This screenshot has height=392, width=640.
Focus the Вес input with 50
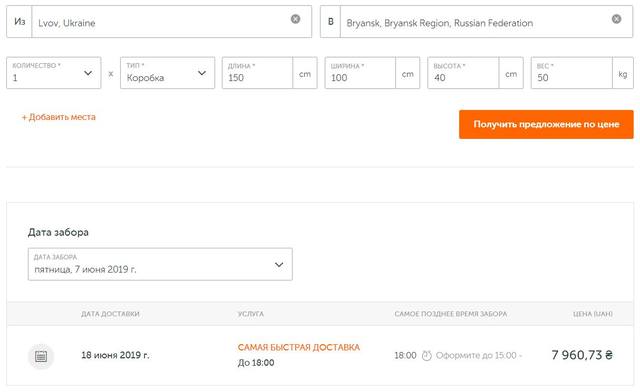(572, 73)
